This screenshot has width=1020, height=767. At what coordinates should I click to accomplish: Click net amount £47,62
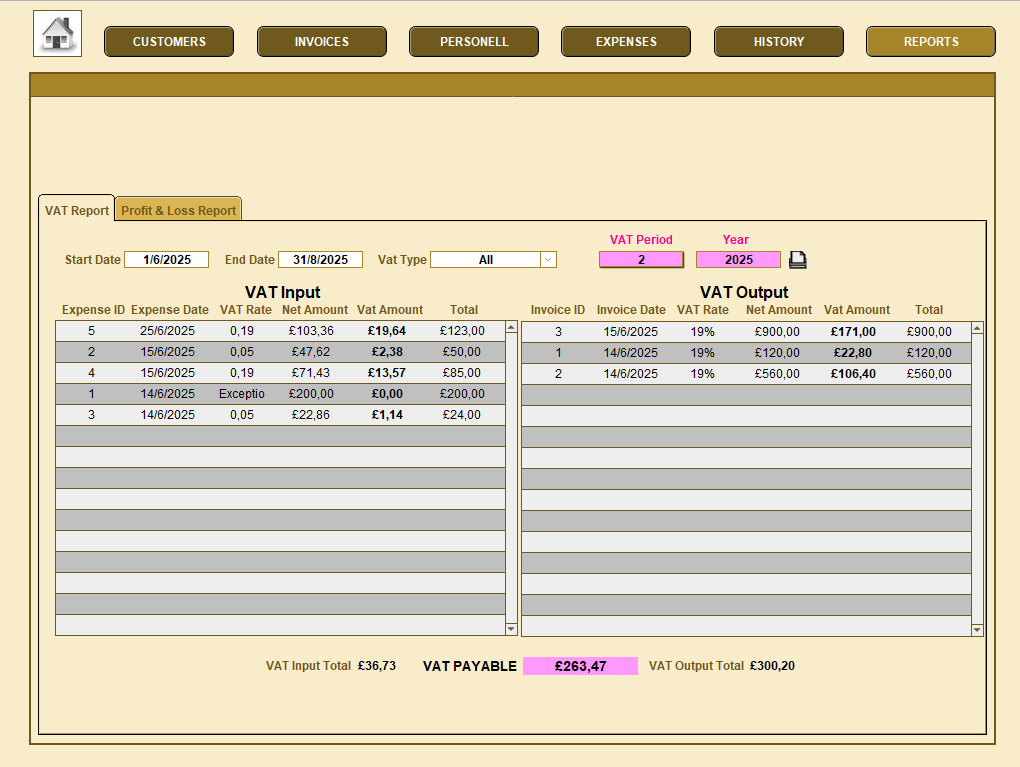pyautogui.click(x=310, y=352)
